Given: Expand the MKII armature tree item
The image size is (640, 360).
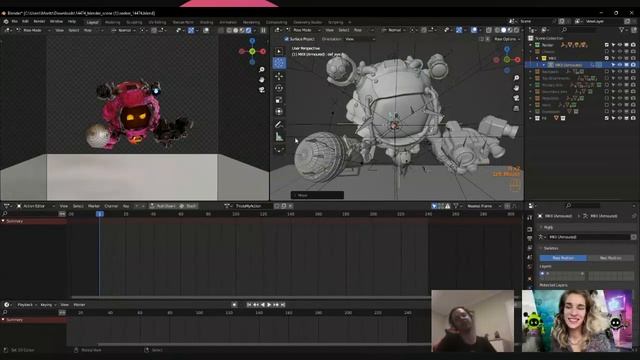Looking at the screenshot, I should pos(544,65).
